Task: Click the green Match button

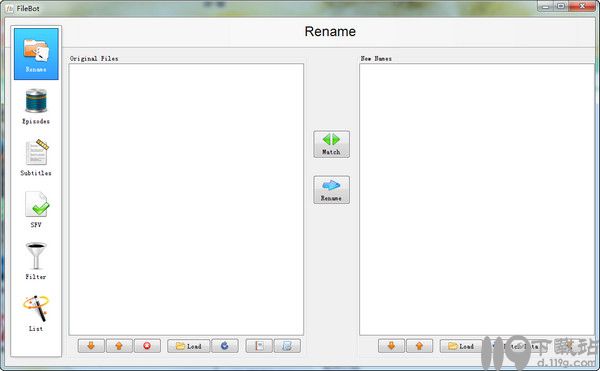Action: click(331, 144)
